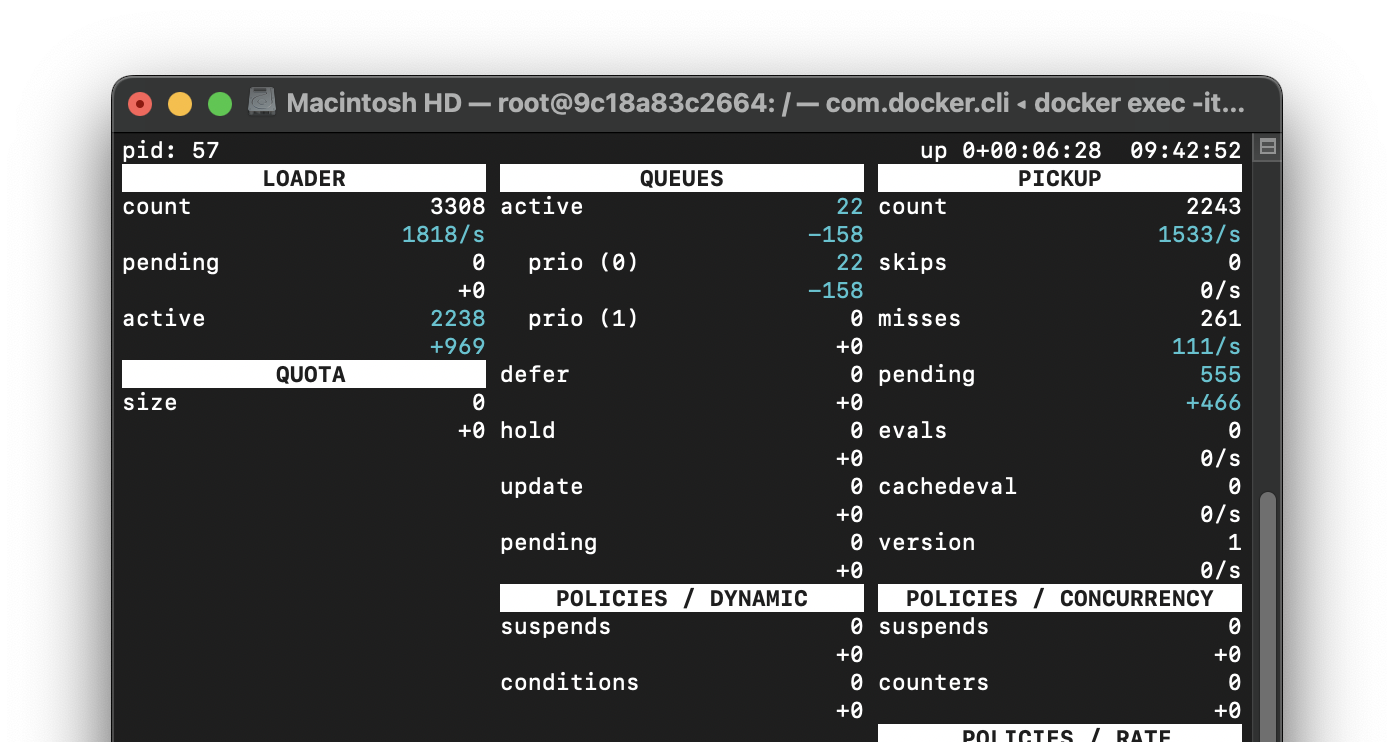The image size is (1394, 742).
Task: Click the loader count value 3308
Action: pyautogui.click(x=457, y=207)
